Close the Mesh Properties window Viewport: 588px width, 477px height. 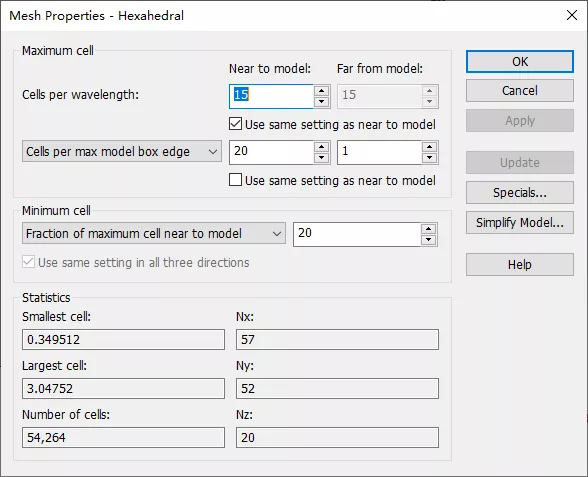pyautogui.click(x=572, y=15)
